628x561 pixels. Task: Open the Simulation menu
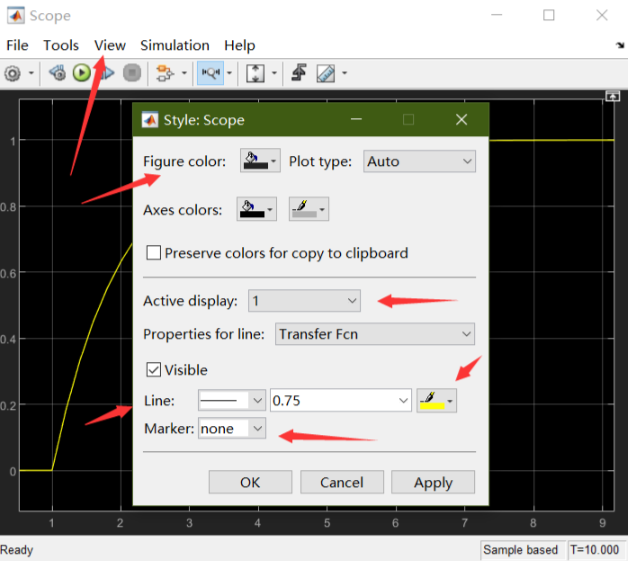[175, 45]
